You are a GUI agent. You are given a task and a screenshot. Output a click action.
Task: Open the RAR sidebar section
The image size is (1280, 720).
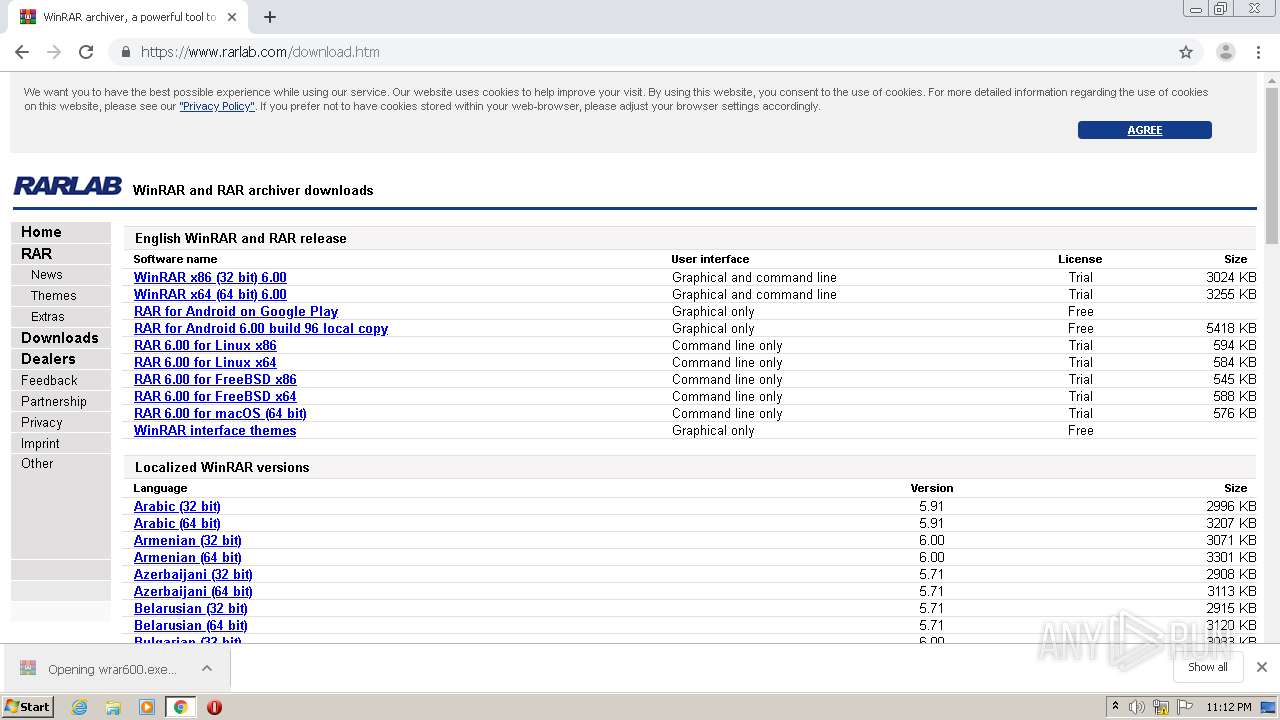(x=36, y=254)
